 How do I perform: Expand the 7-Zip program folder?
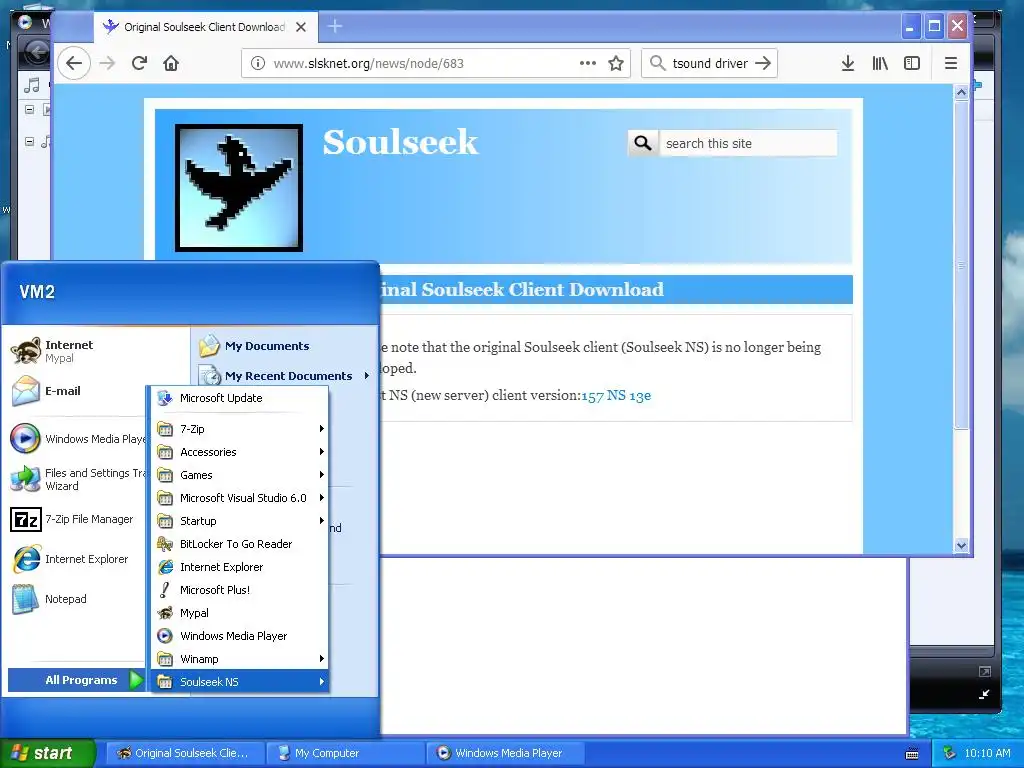(x=240, y=429)
